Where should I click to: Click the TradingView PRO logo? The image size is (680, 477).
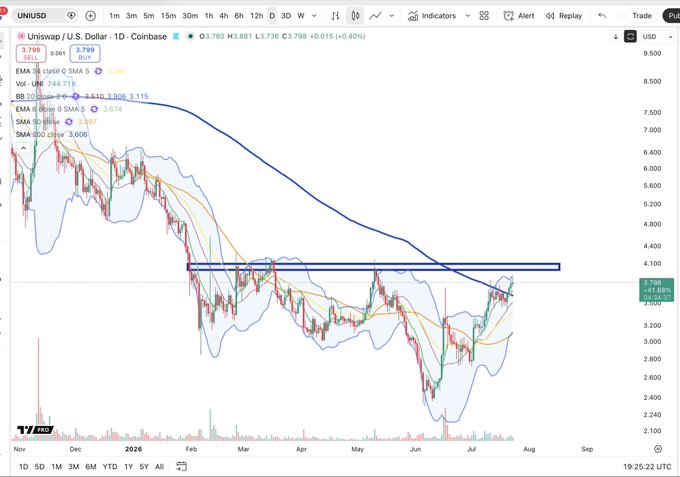pos(35,430)
